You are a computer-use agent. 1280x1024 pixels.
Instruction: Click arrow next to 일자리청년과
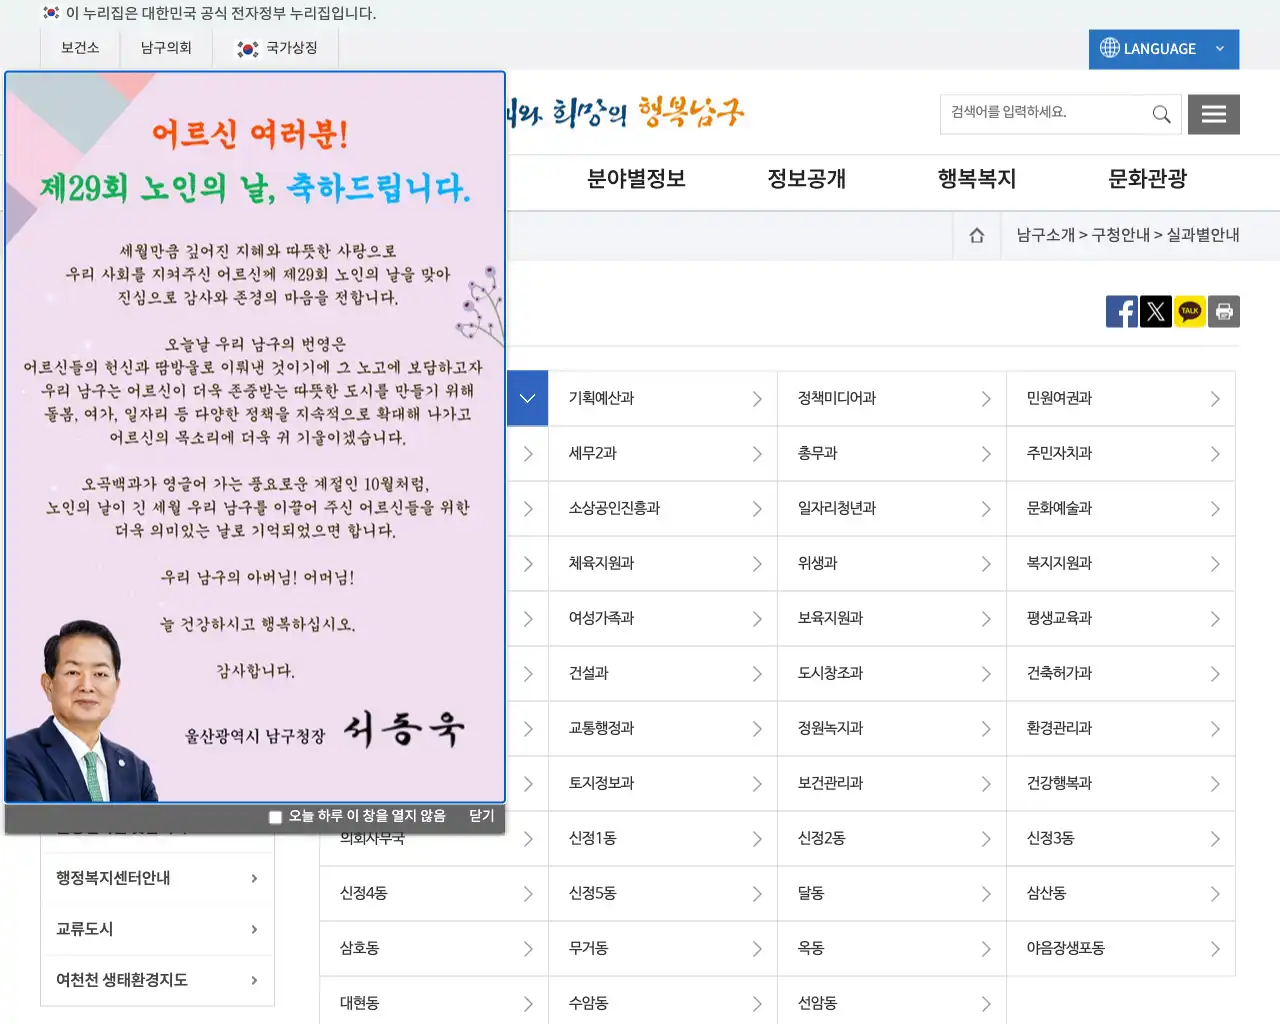tap(986, 509)
